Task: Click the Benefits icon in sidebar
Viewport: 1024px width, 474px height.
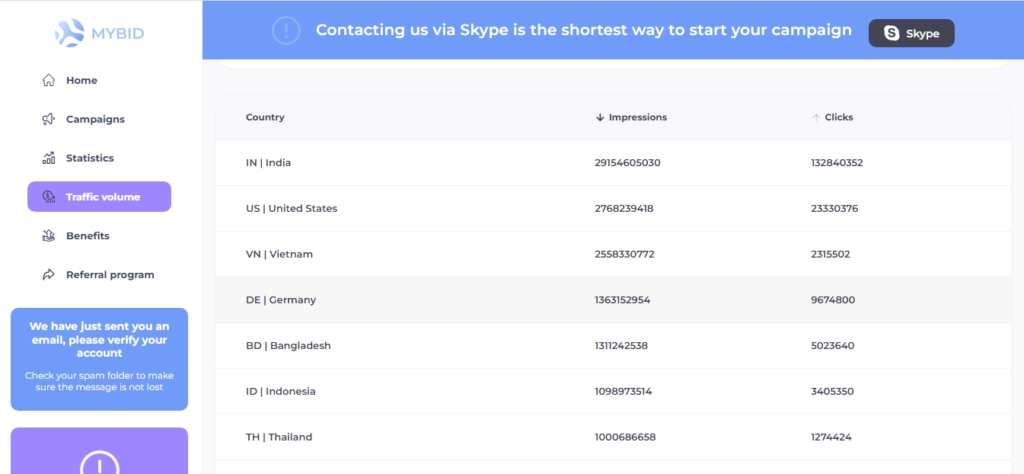Action: (x=48, y=236)
